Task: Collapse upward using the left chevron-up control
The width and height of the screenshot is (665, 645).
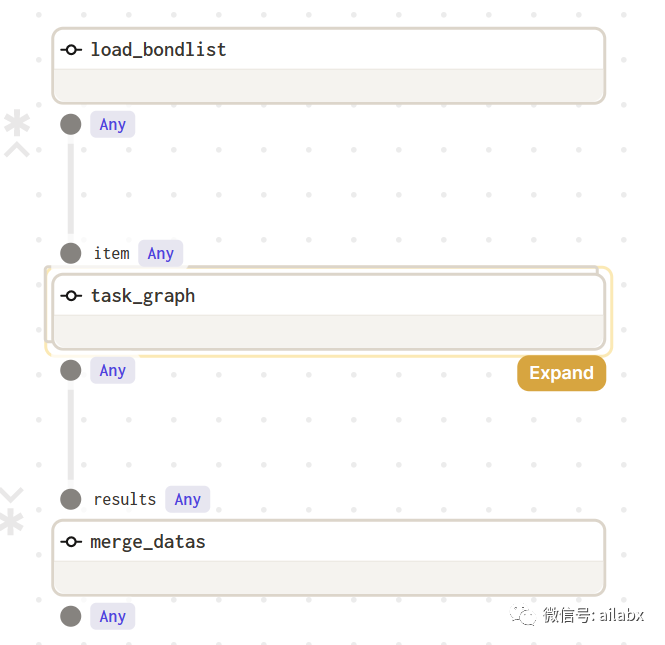Action: [x=17, y=150]
